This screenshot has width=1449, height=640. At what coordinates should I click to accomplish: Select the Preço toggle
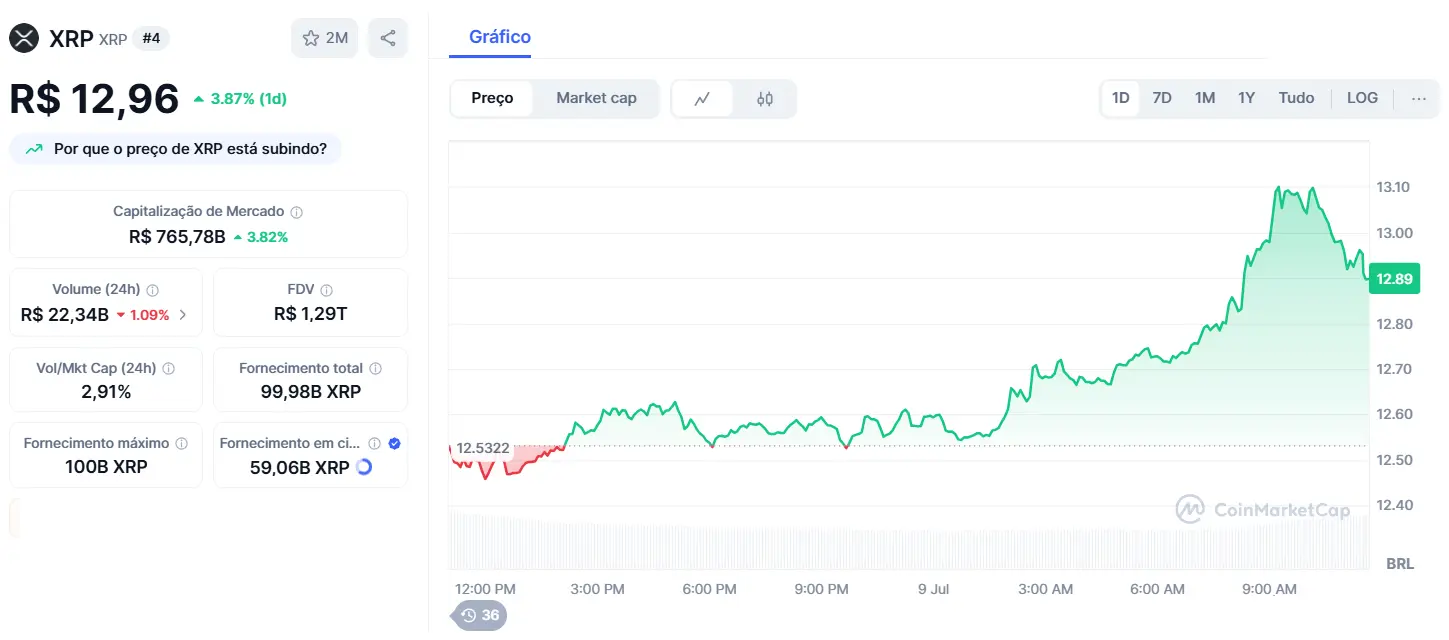tap(492, 98)
